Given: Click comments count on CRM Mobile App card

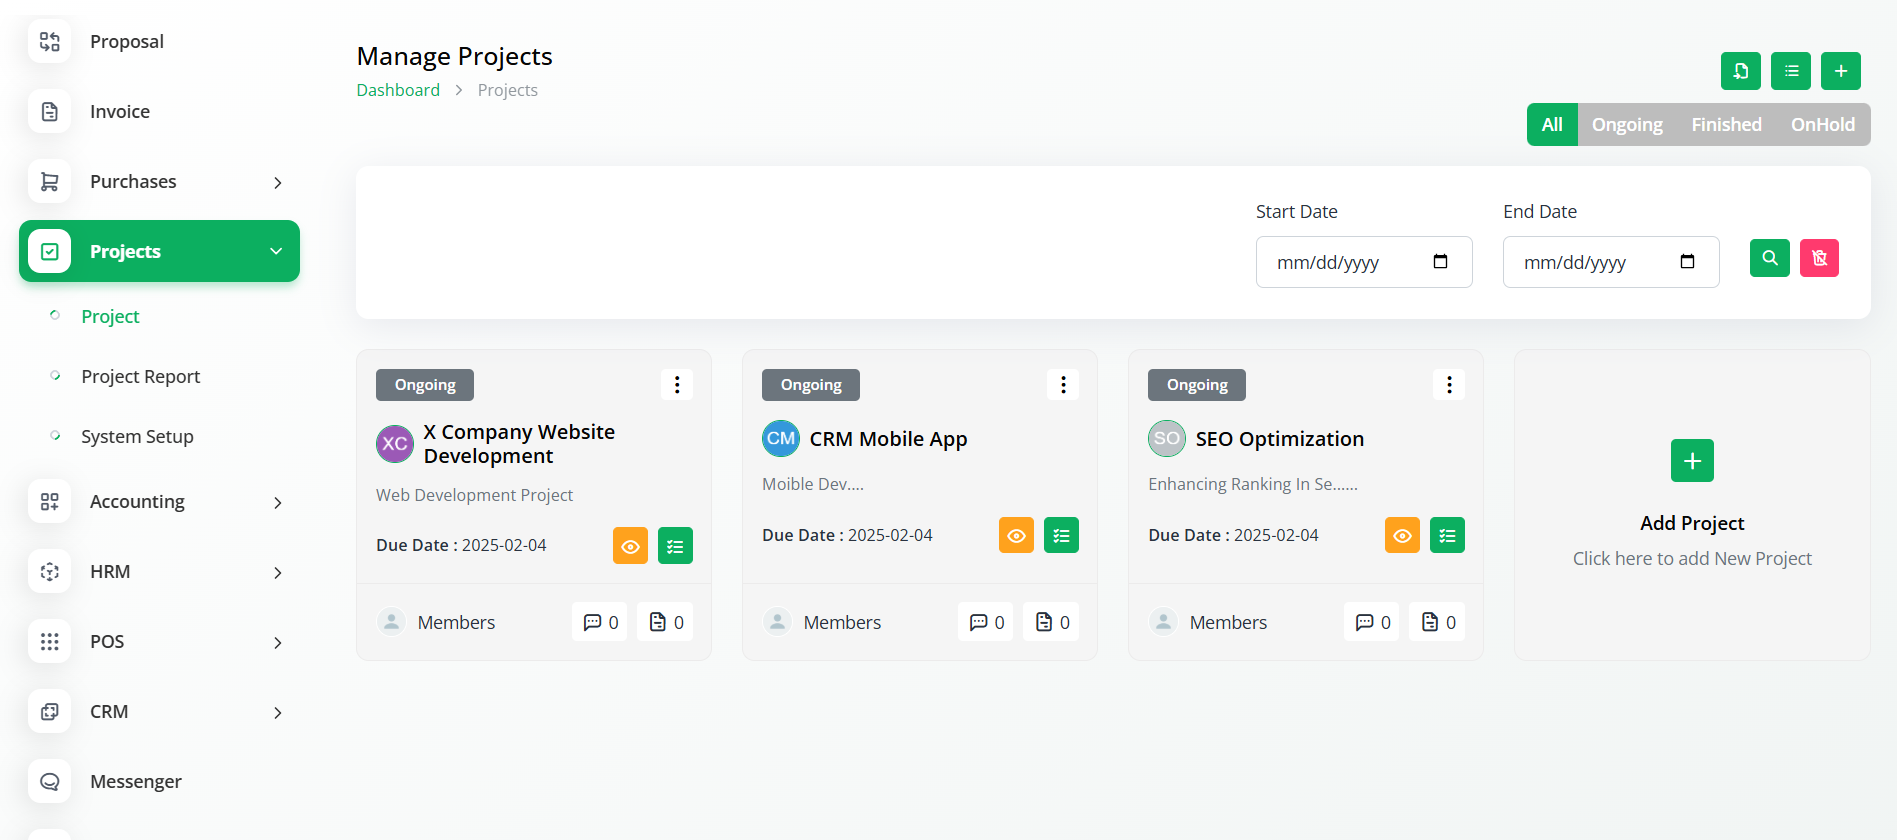Looking at the screenshot, I should (x=986, y=622).
